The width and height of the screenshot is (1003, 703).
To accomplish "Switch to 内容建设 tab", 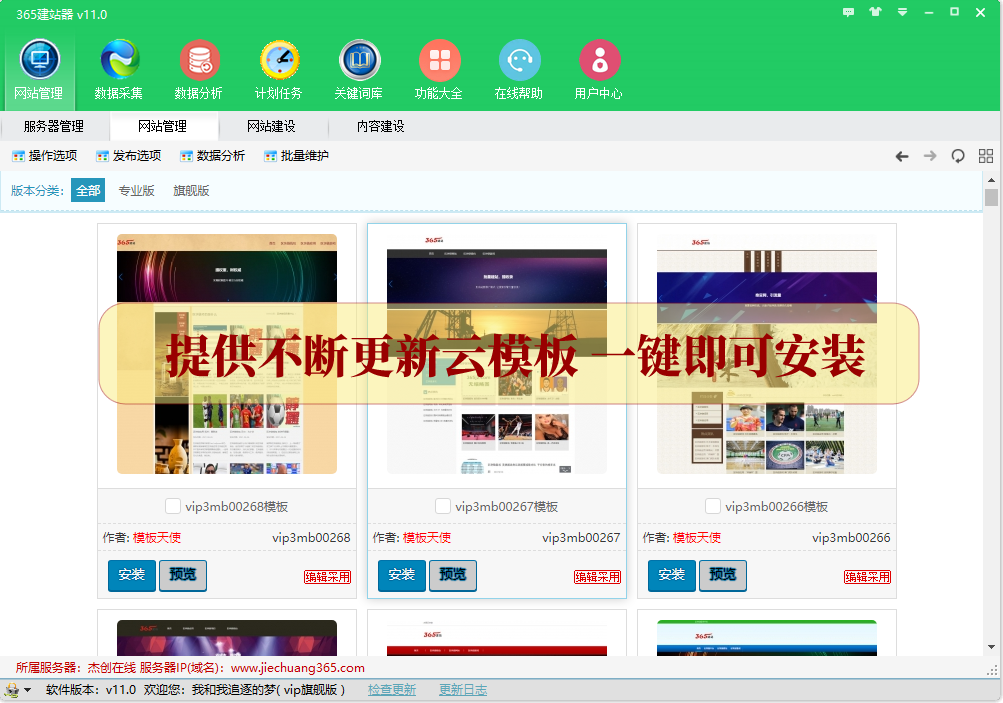I will point(381,127).
